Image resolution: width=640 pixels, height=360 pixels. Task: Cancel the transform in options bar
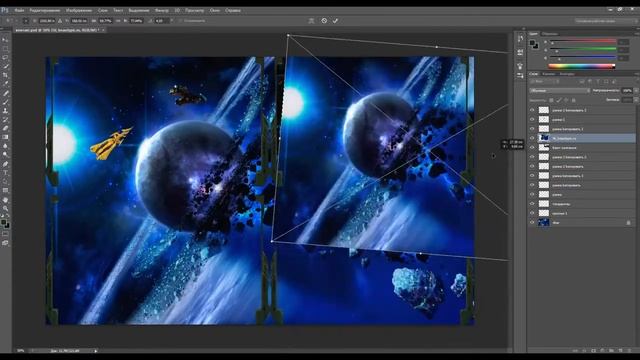(324, 20)
